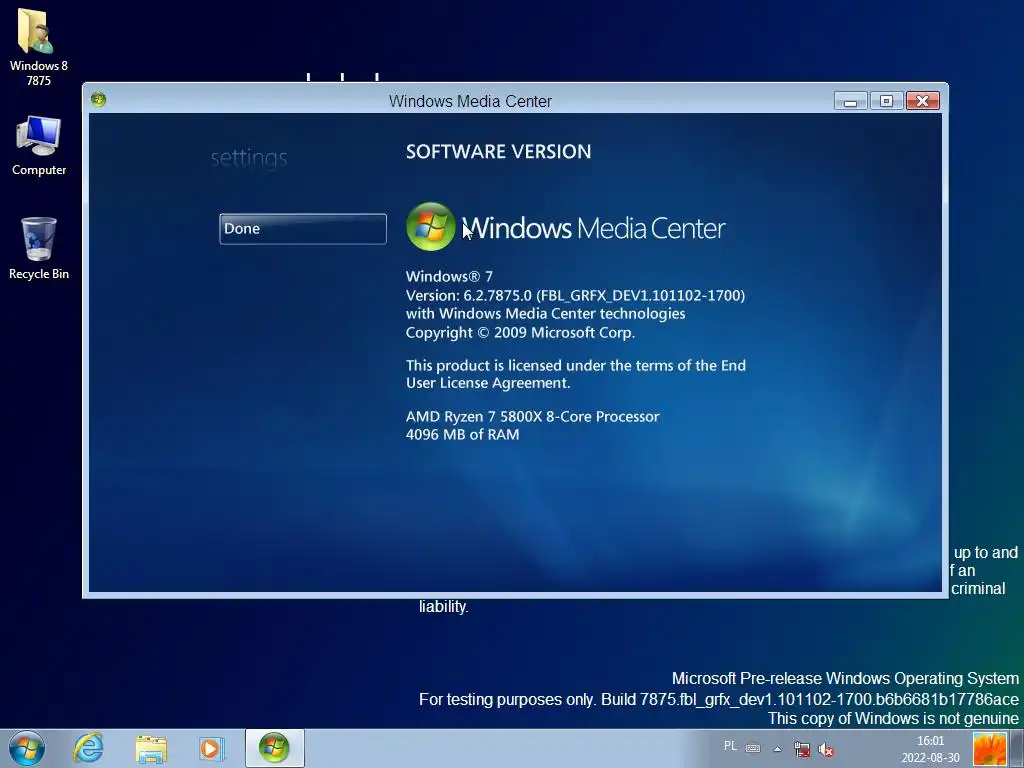
Task: Open the PL language indicator
Action: coord(730,746)
